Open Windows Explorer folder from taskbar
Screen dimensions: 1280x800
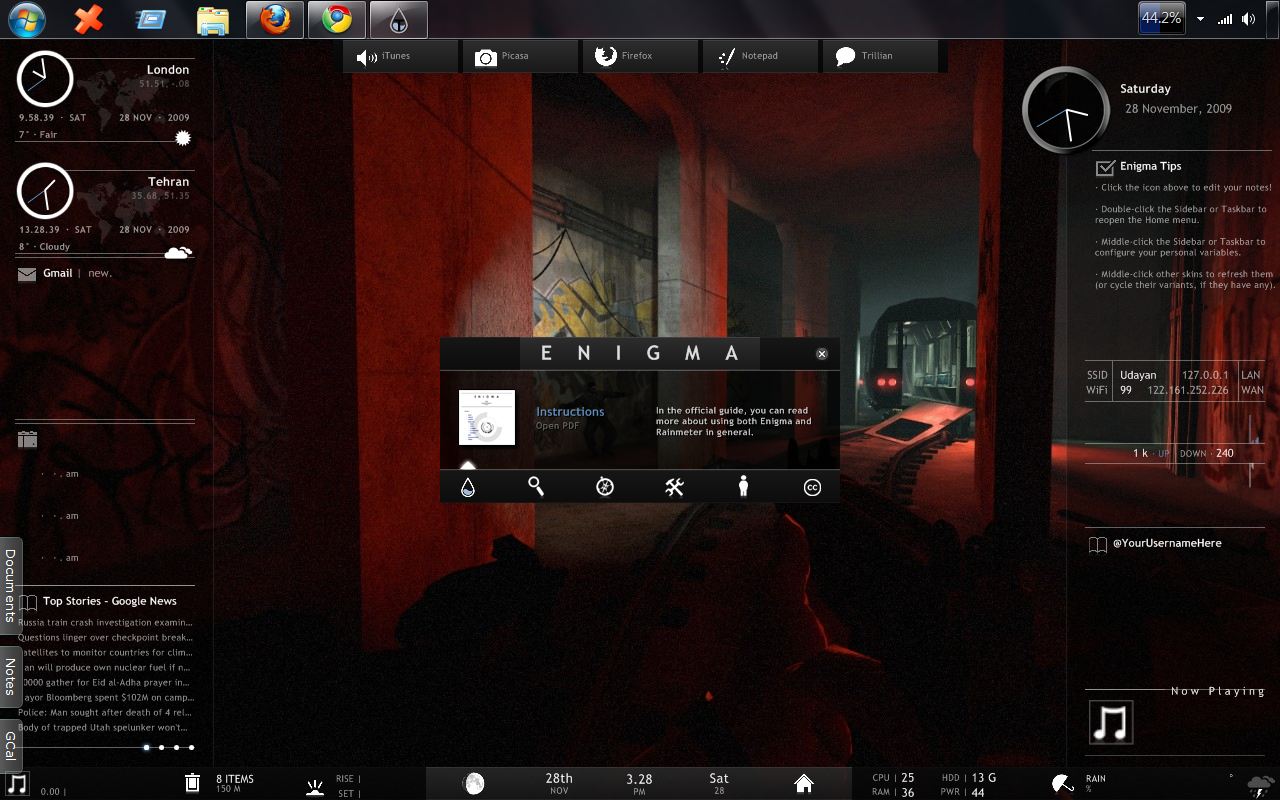212,19
